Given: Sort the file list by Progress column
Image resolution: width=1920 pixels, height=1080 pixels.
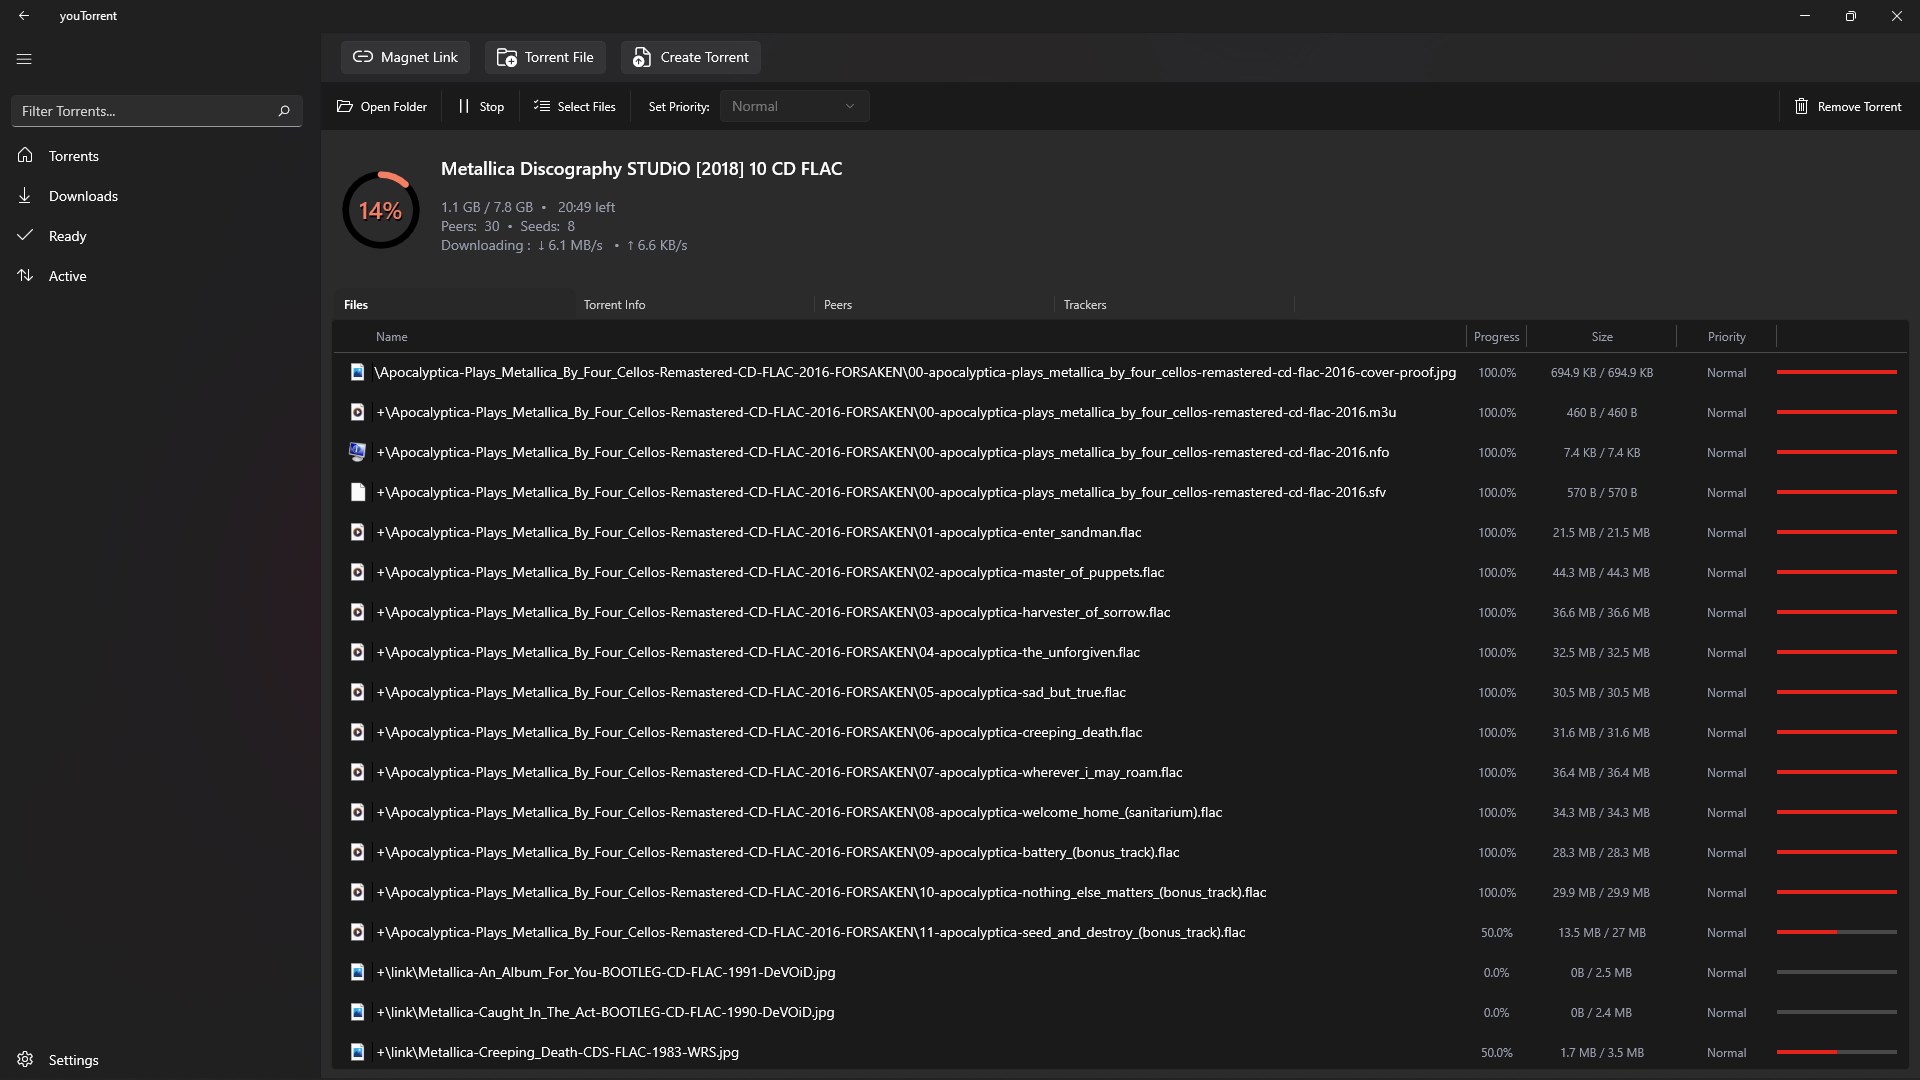Looking at the screenshot, I should [1496, 337].
